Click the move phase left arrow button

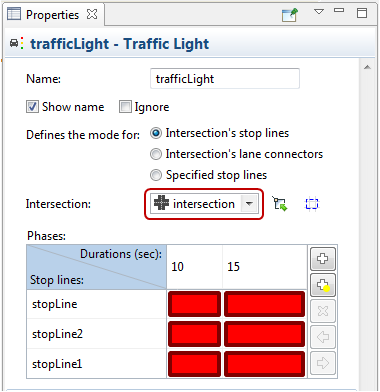[x=323, y=337]
